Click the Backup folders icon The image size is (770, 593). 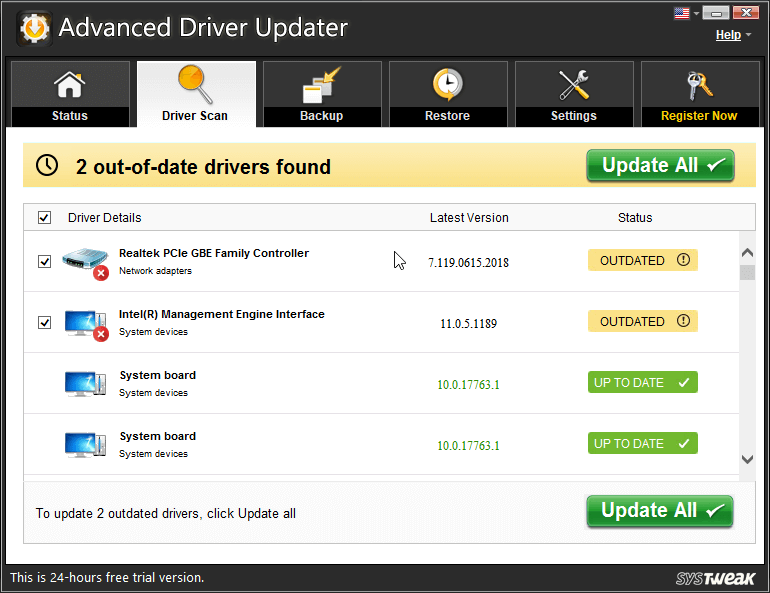[x=321, y=85]
